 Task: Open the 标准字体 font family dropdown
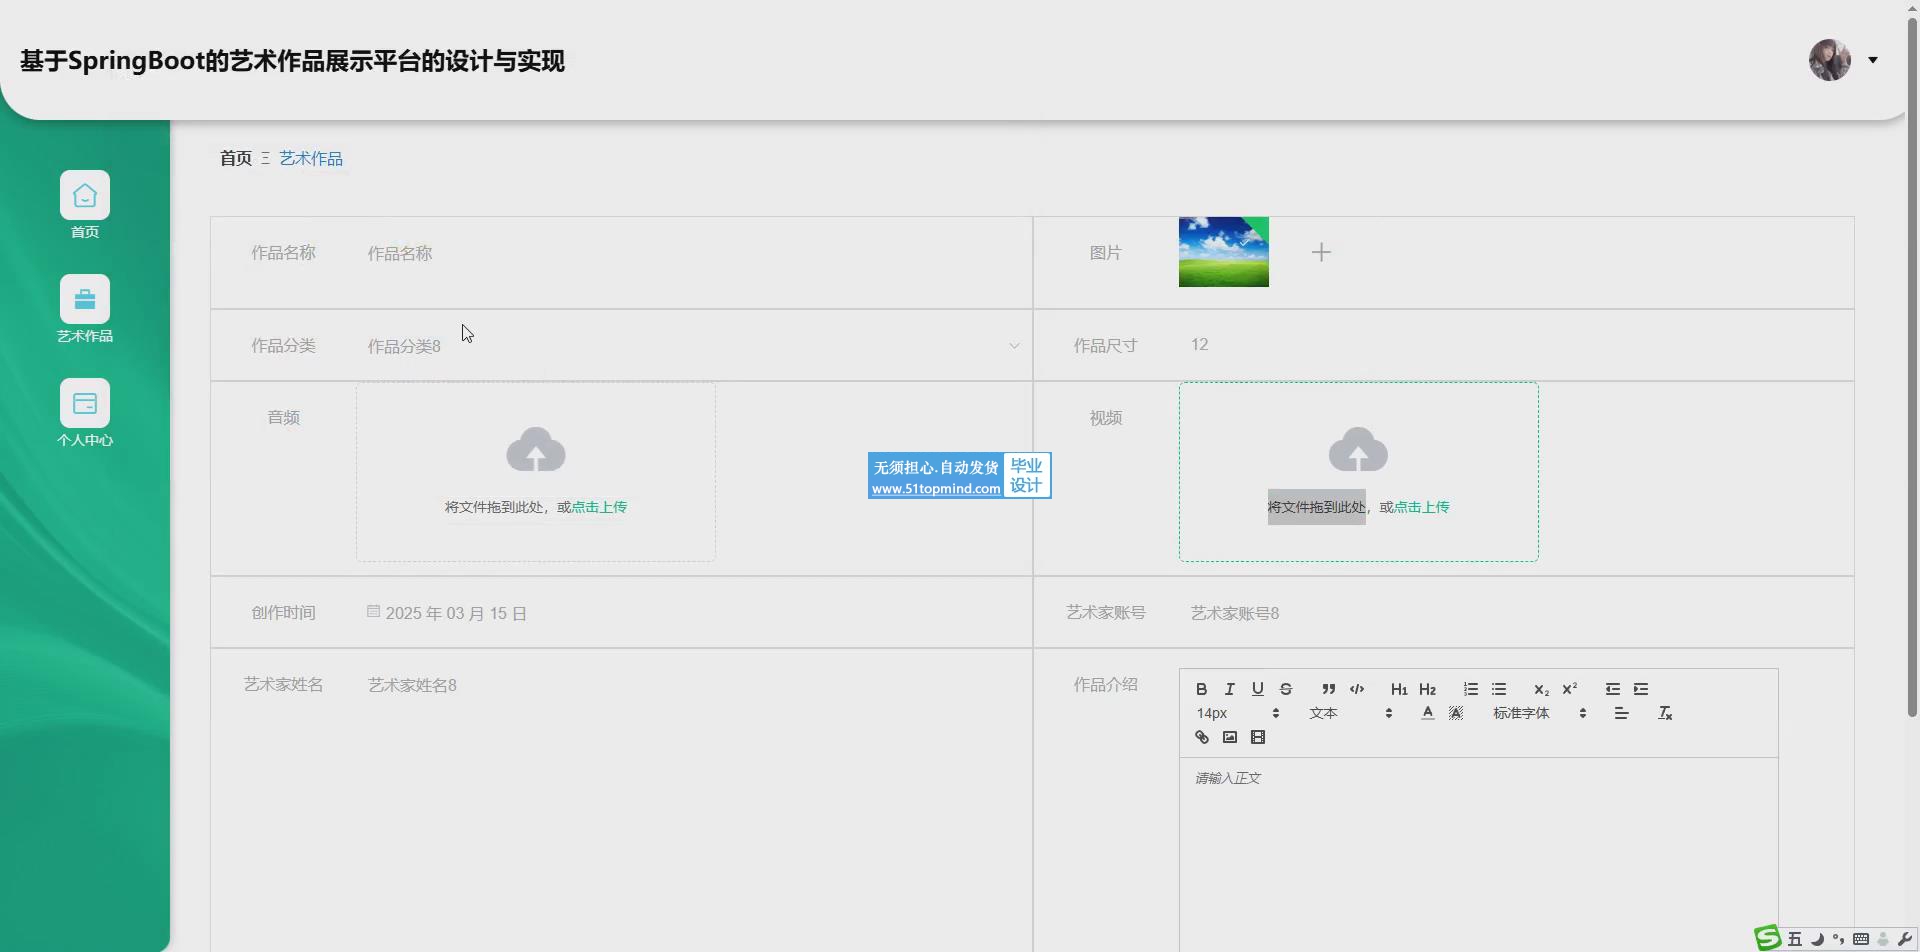coord(1539,713)
